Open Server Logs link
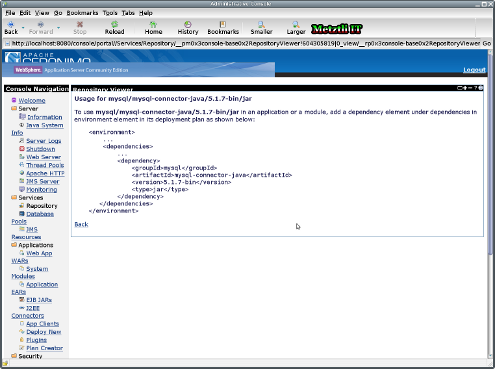 click(44, 141)
